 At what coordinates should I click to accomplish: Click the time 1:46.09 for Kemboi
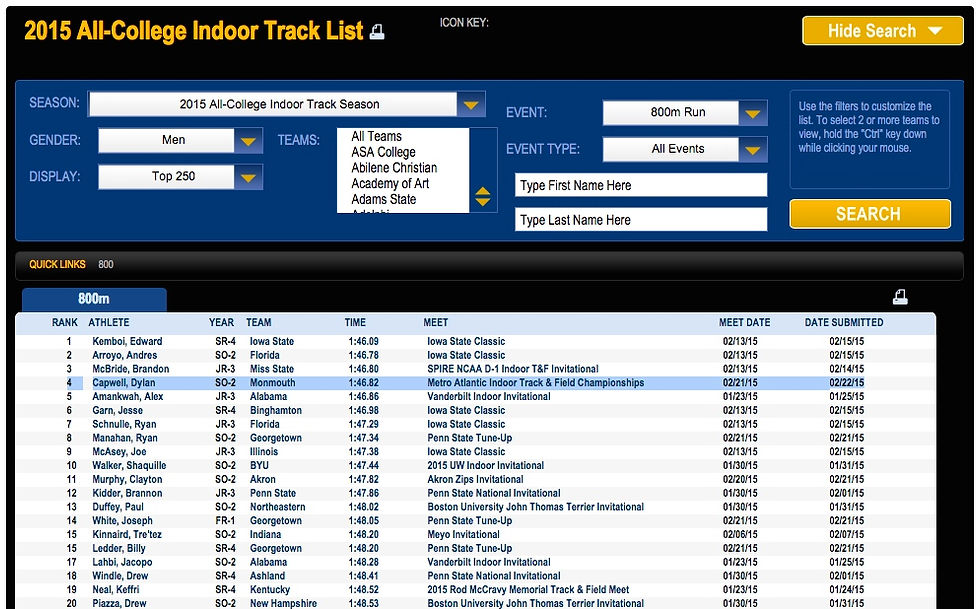coord(363,341)
